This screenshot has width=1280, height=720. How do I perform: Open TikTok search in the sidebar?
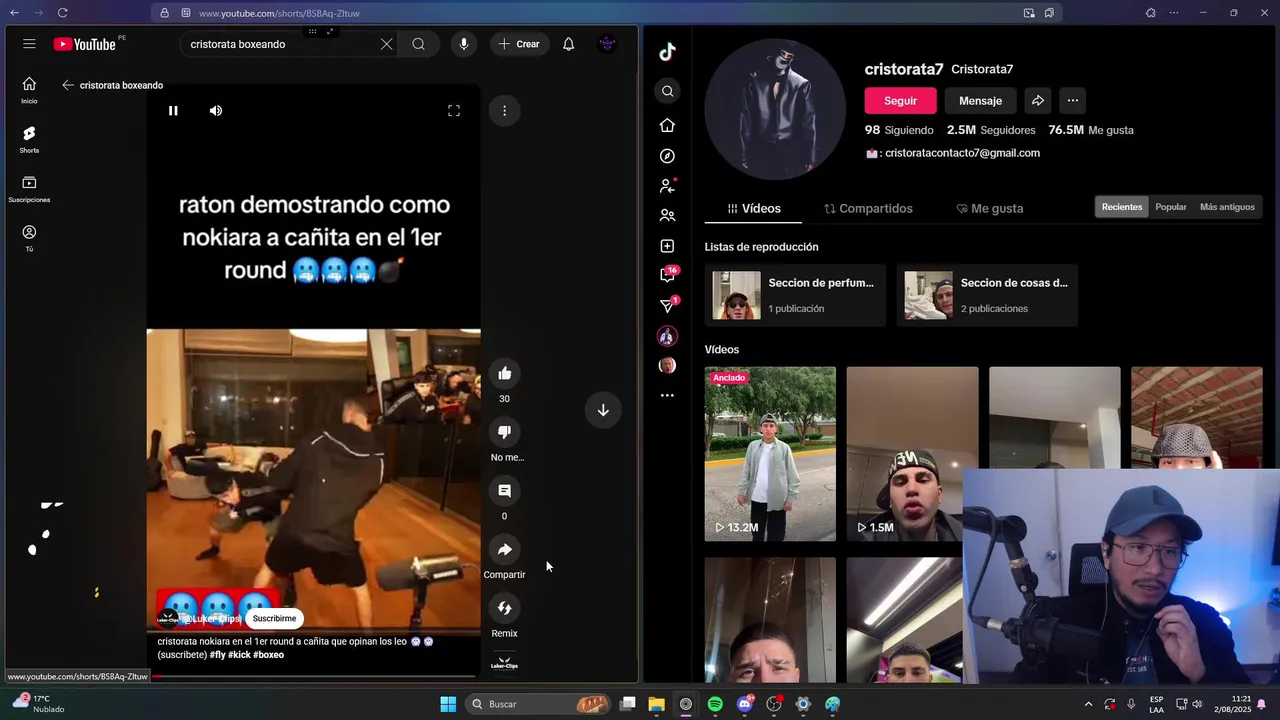667,91
